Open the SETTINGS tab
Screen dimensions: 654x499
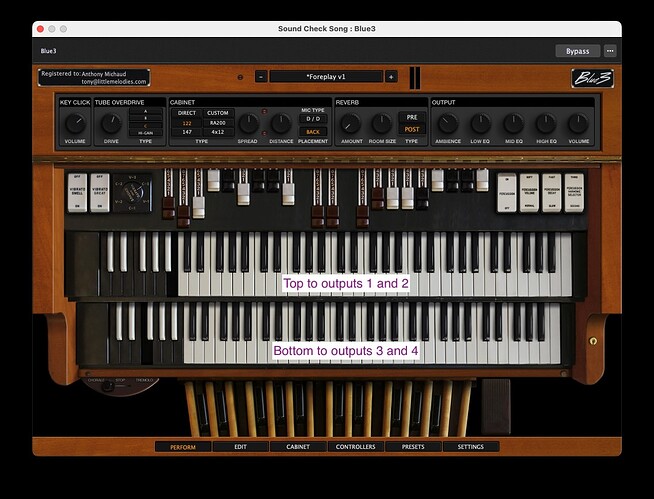click(x=470, y=447)
